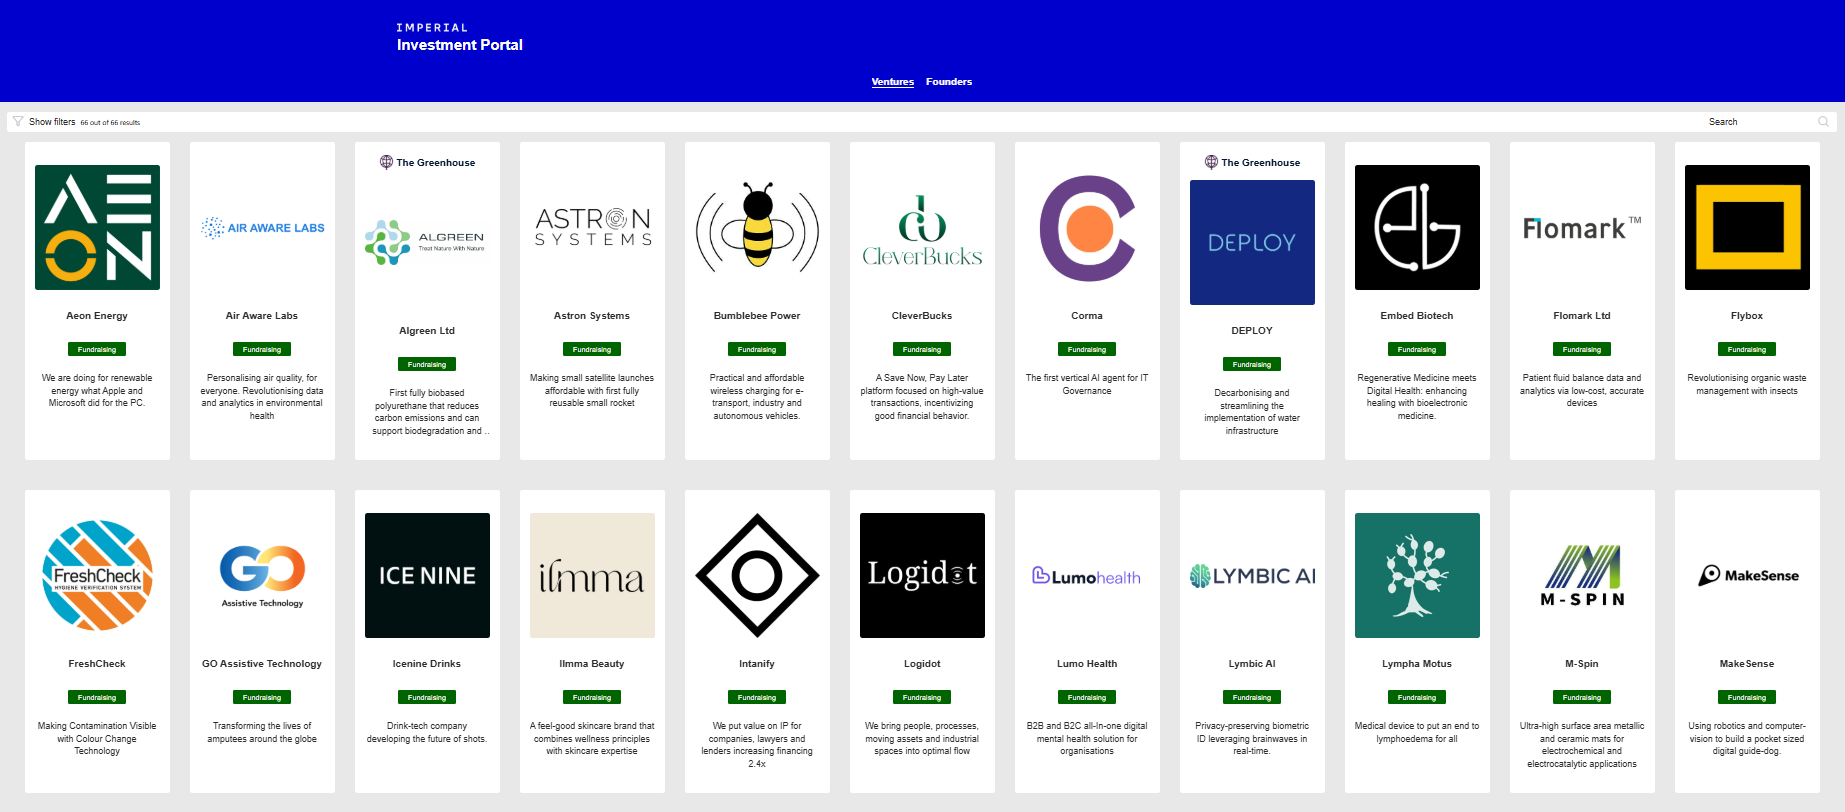Open the Lympha Motus tree logo

[x=1417, y=575]
